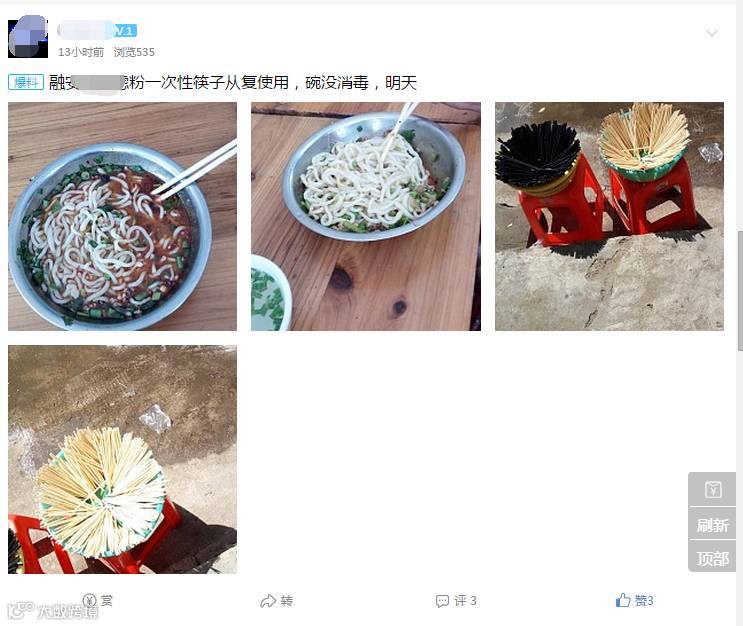Screen dimensions: 743x626
Task: Click the 13小时前 timestamp
Action: pyautogui.click(x=81, y=52)
